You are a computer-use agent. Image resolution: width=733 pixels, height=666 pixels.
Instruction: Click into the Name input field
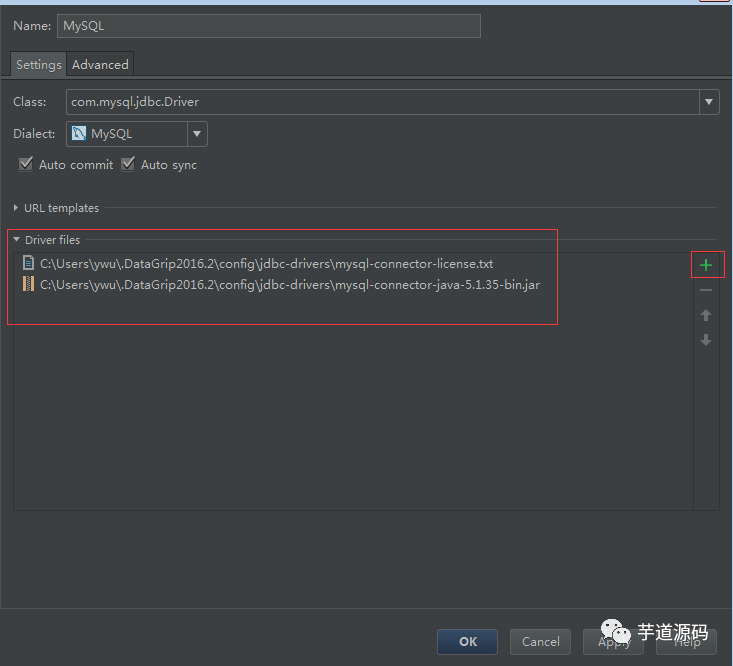click(269, 26)
